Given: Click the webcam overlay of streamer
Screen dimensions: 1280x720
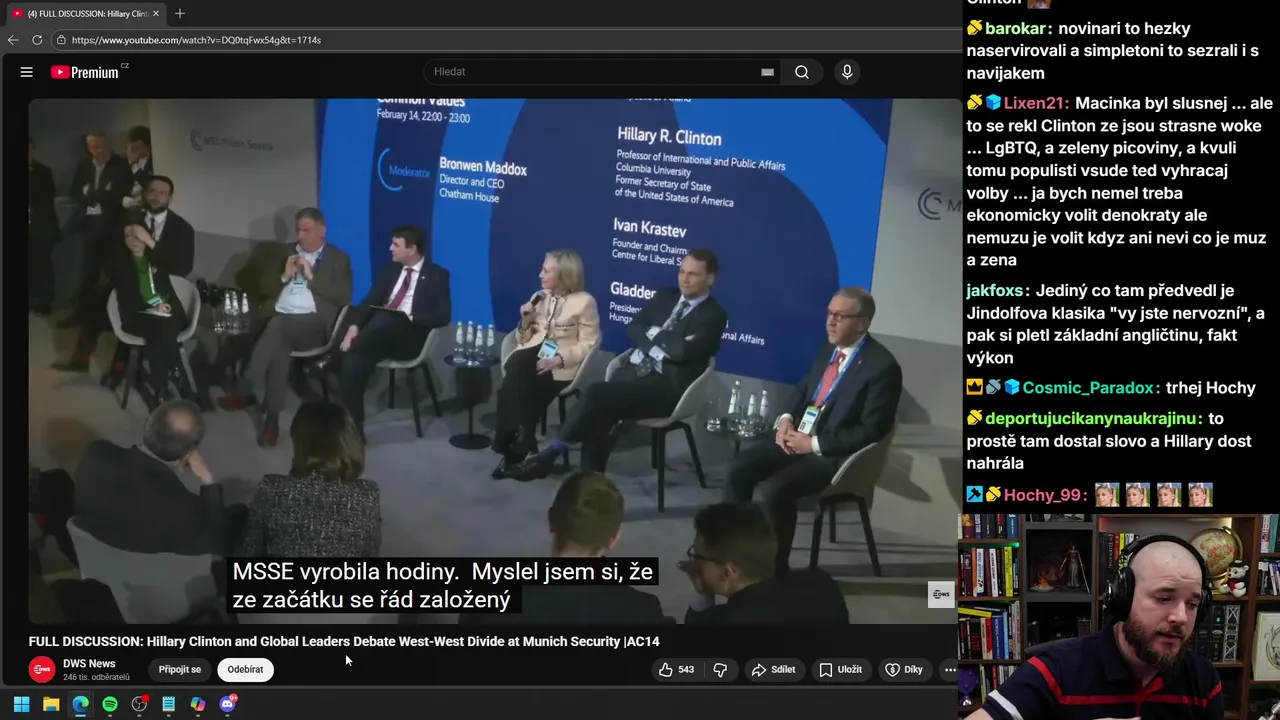Looking at the screenshot, I should [1120, 617].
